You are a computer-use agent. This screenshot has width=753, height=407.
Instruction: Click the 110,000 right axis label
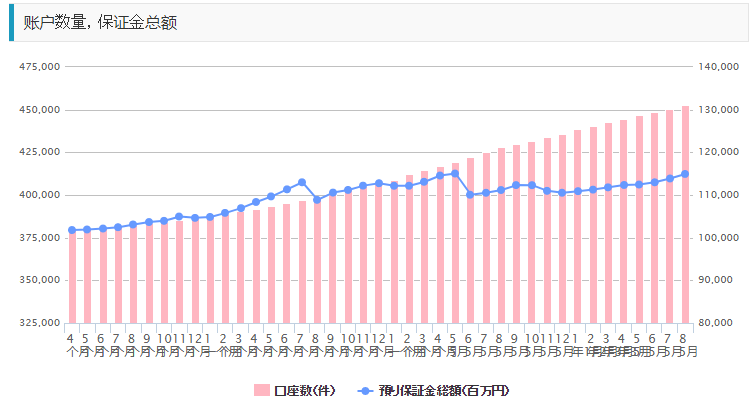717,195
